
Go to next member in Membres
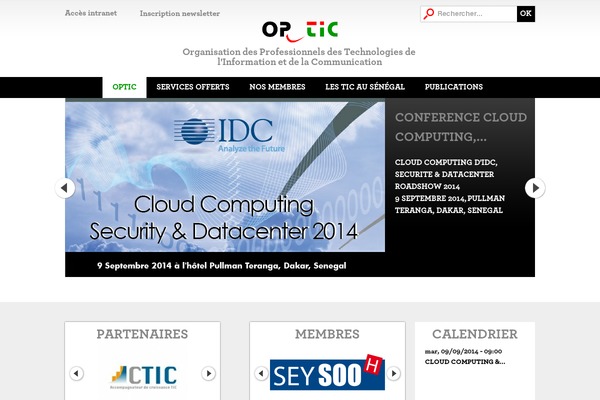(x=394, y=373)
